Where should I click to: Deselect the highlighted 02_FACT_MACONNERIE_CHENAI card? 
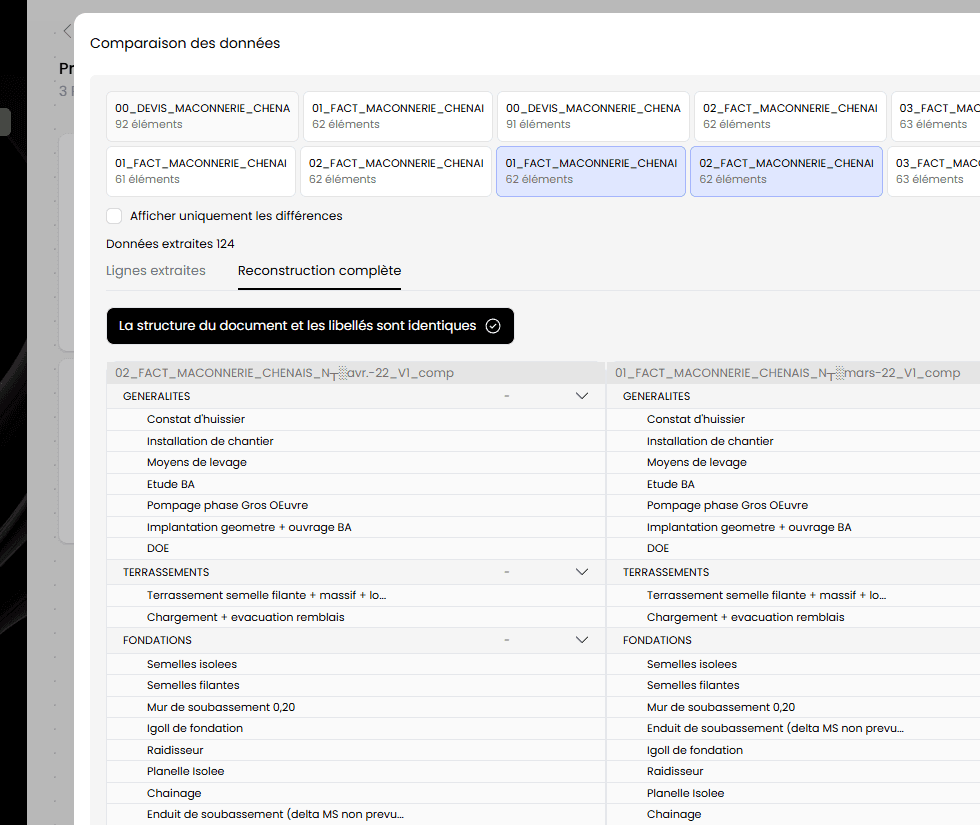click(x=786, y=171)
